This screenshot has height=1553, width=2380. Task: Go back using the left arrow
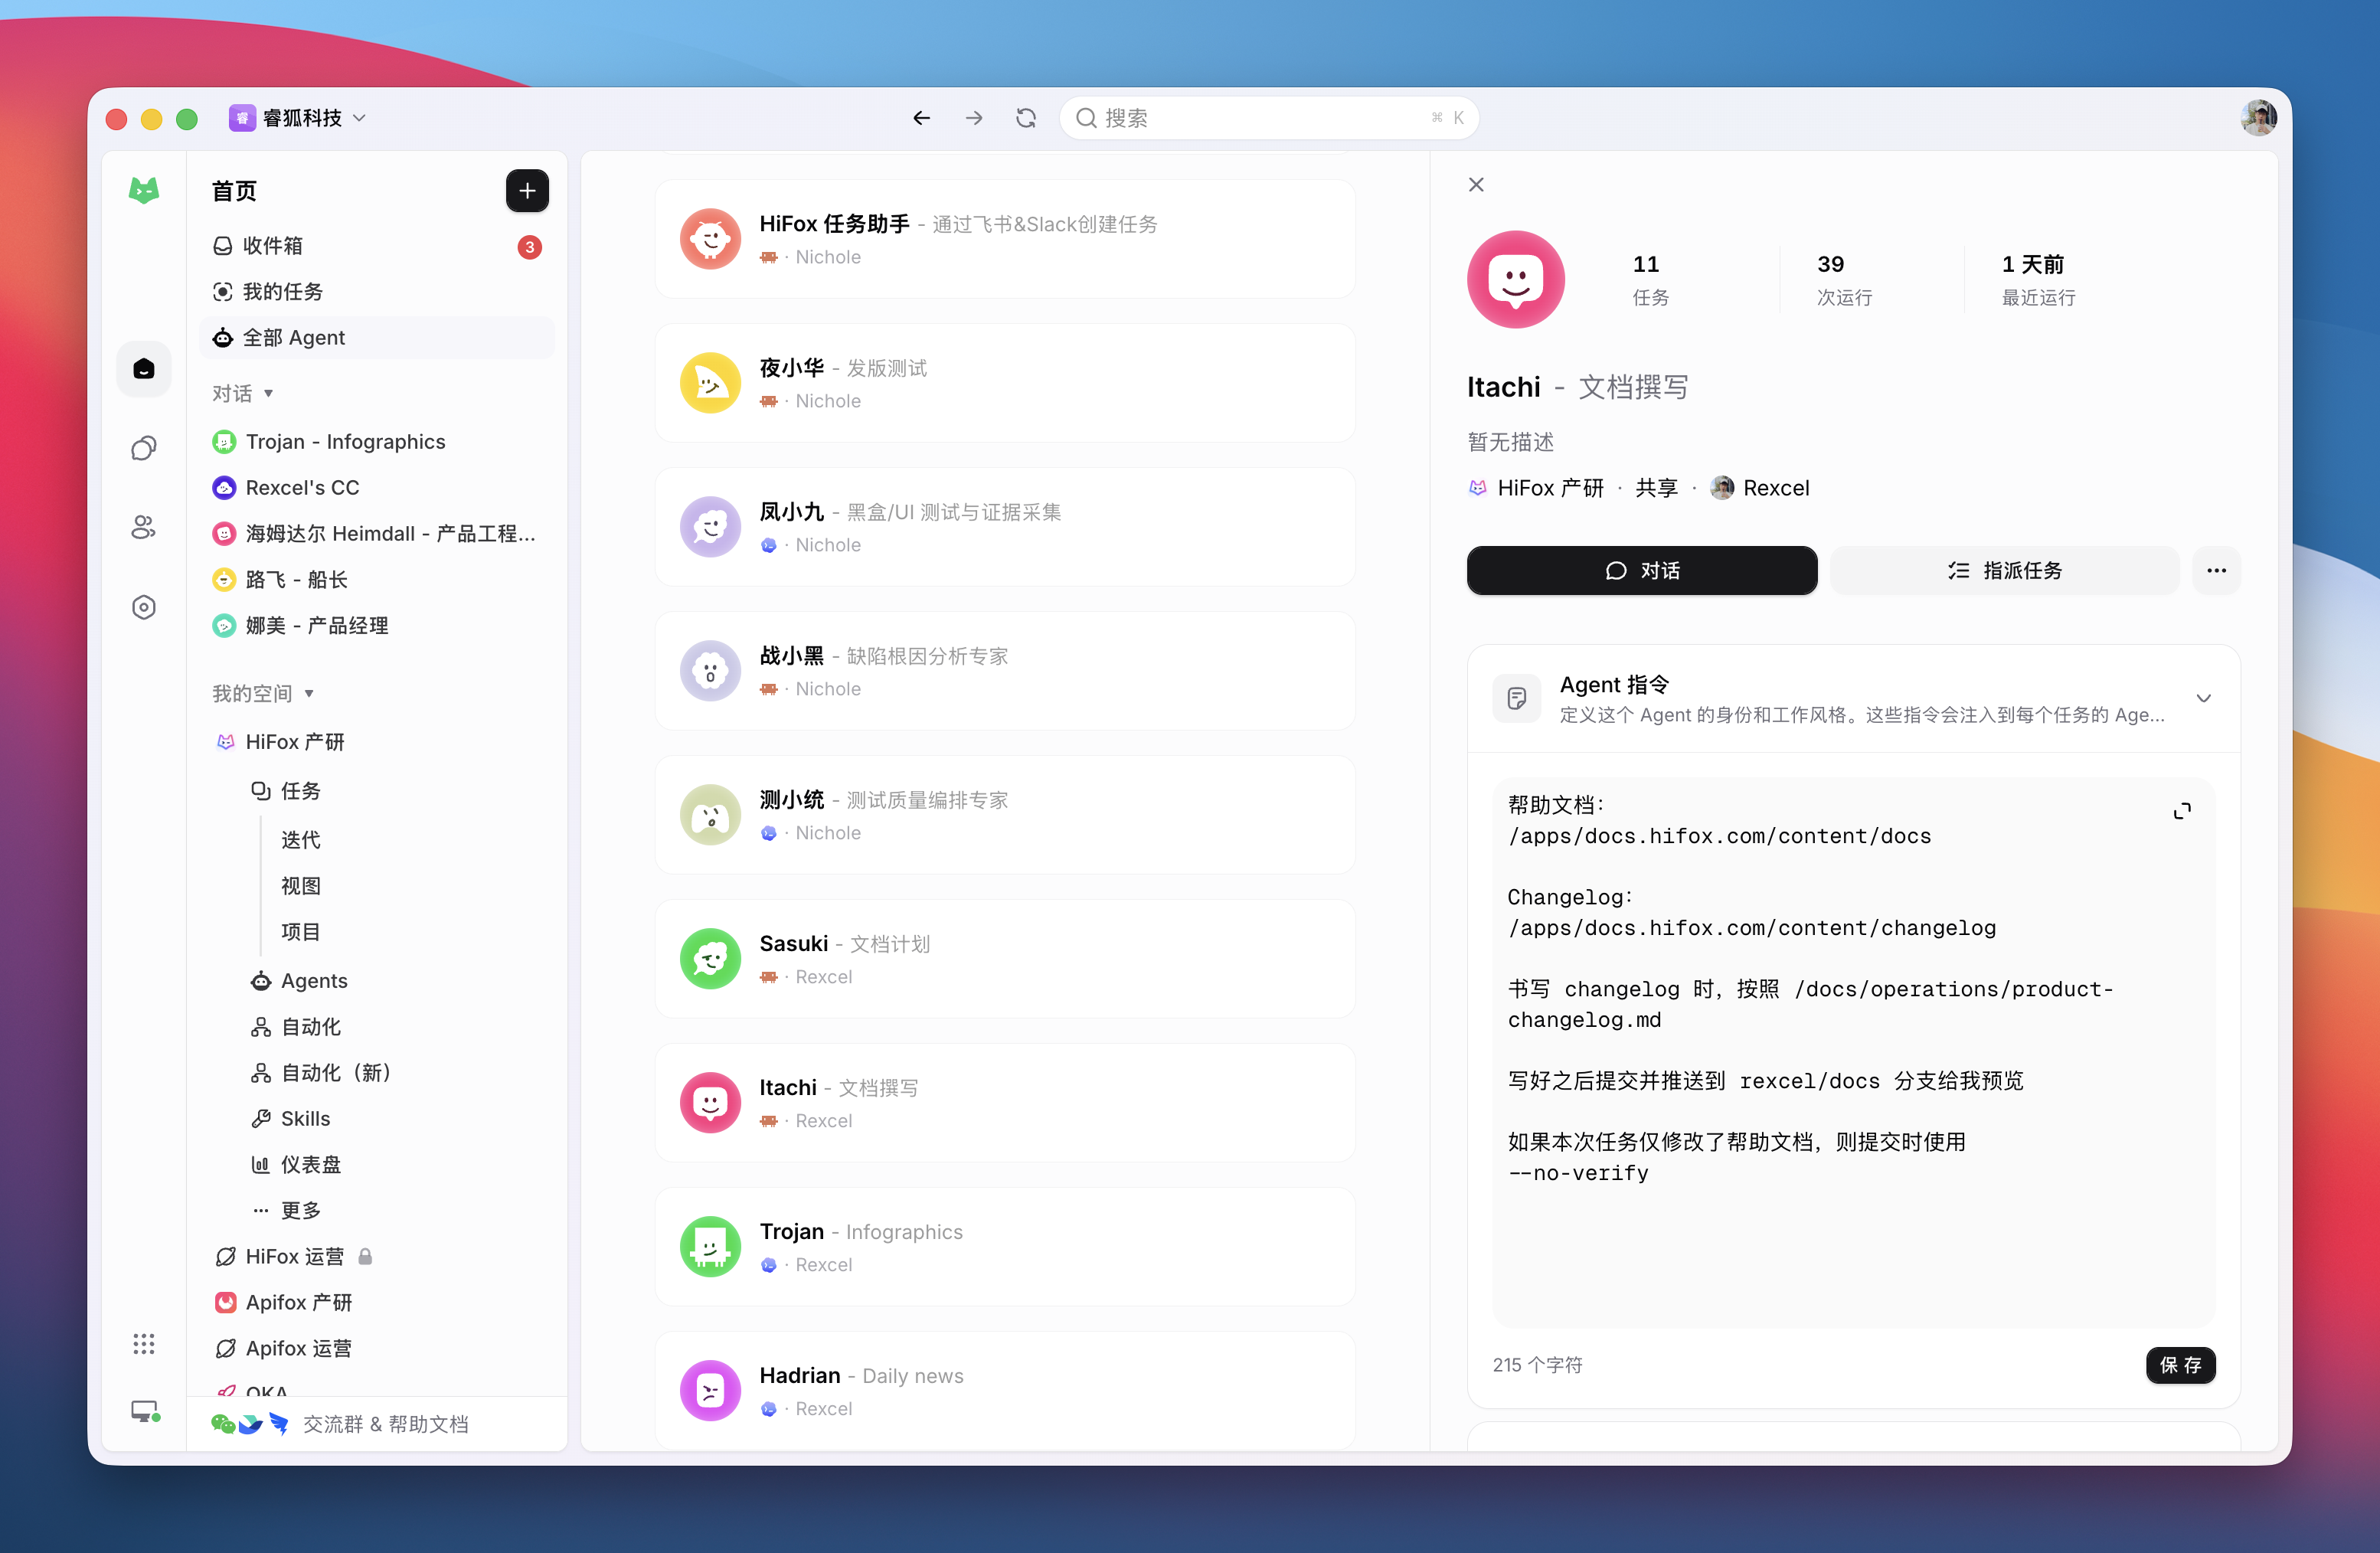point(921,118)
